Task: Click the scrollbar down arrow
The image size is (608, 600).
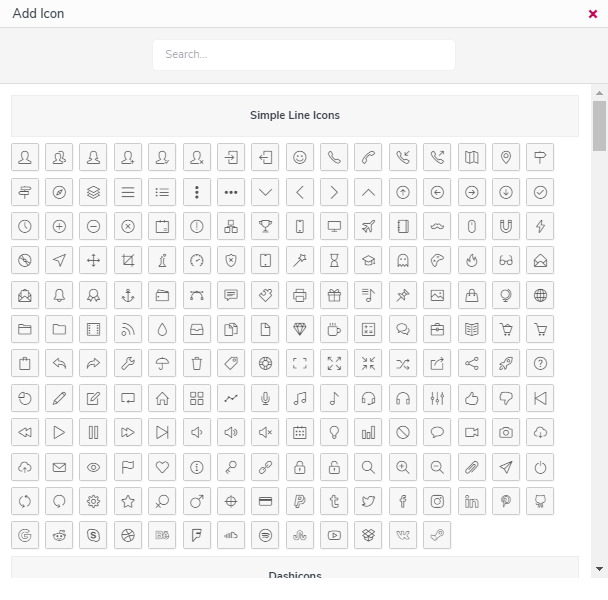Action: tap(599, 569)
